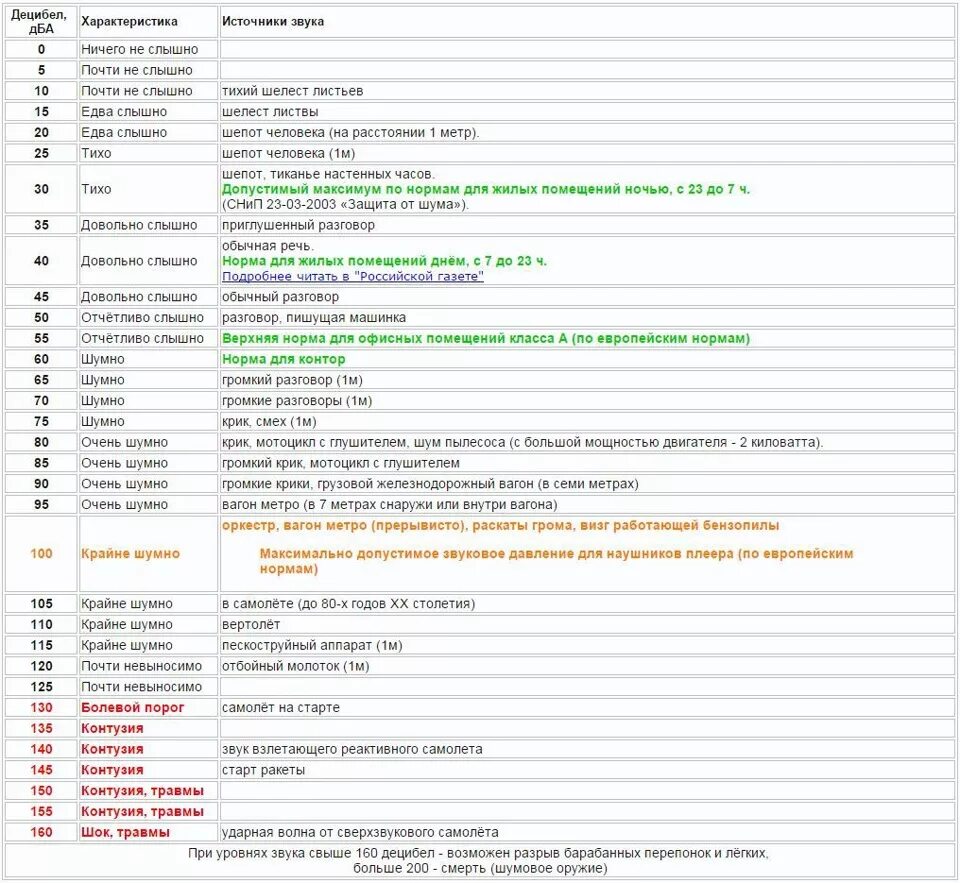This screenshot has height=883, width=960.
Task: Select the "тихий шелест листьев" cell
Action: point(587,91)
